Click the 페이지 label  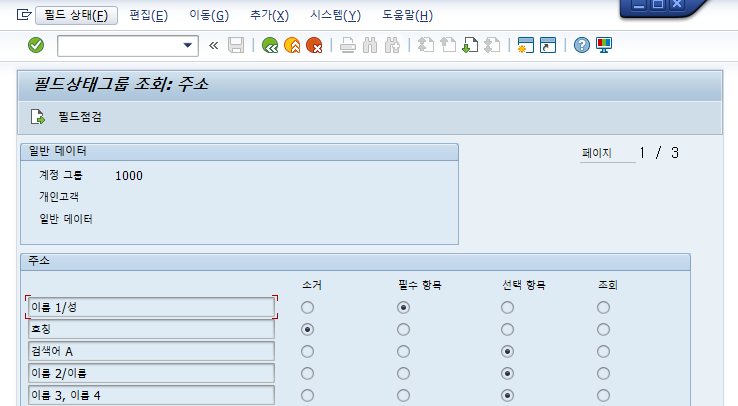tap(596, 153)
